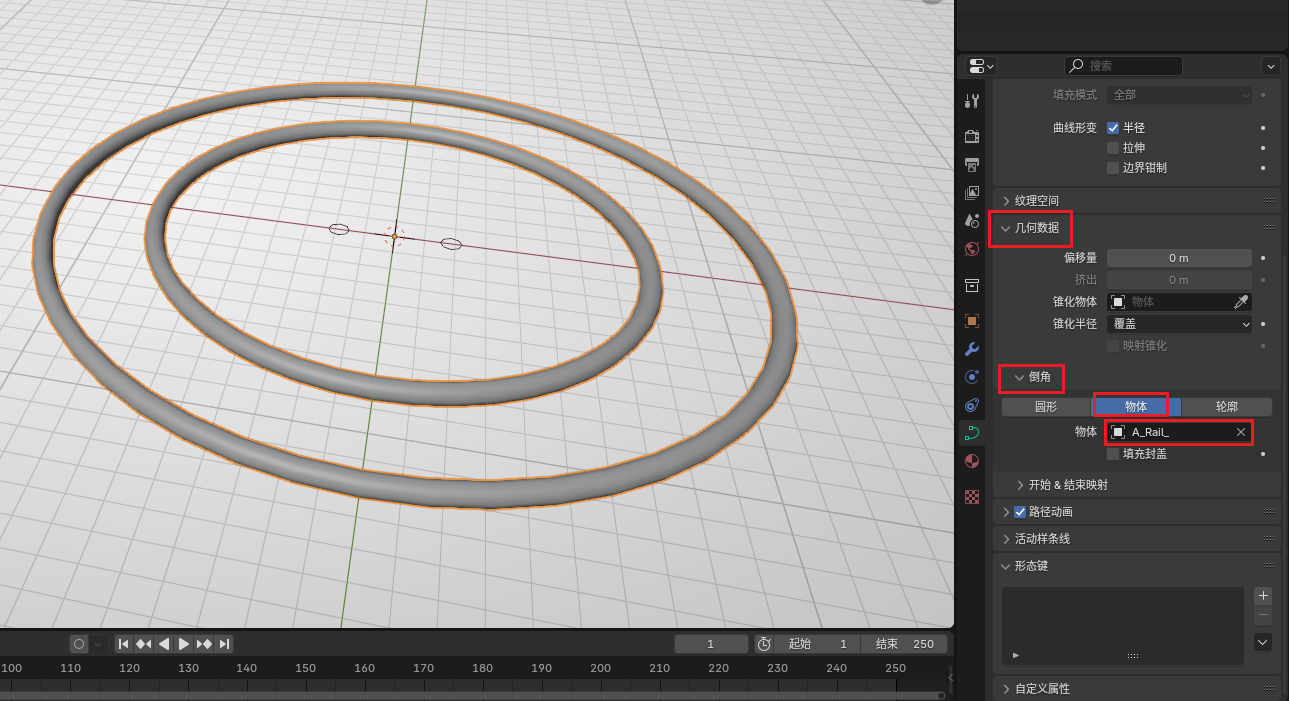This screenshot has width=1289, height=701.
Task: Clear the A_Rail_ bevel object with X
Action: coord(1241,432)
